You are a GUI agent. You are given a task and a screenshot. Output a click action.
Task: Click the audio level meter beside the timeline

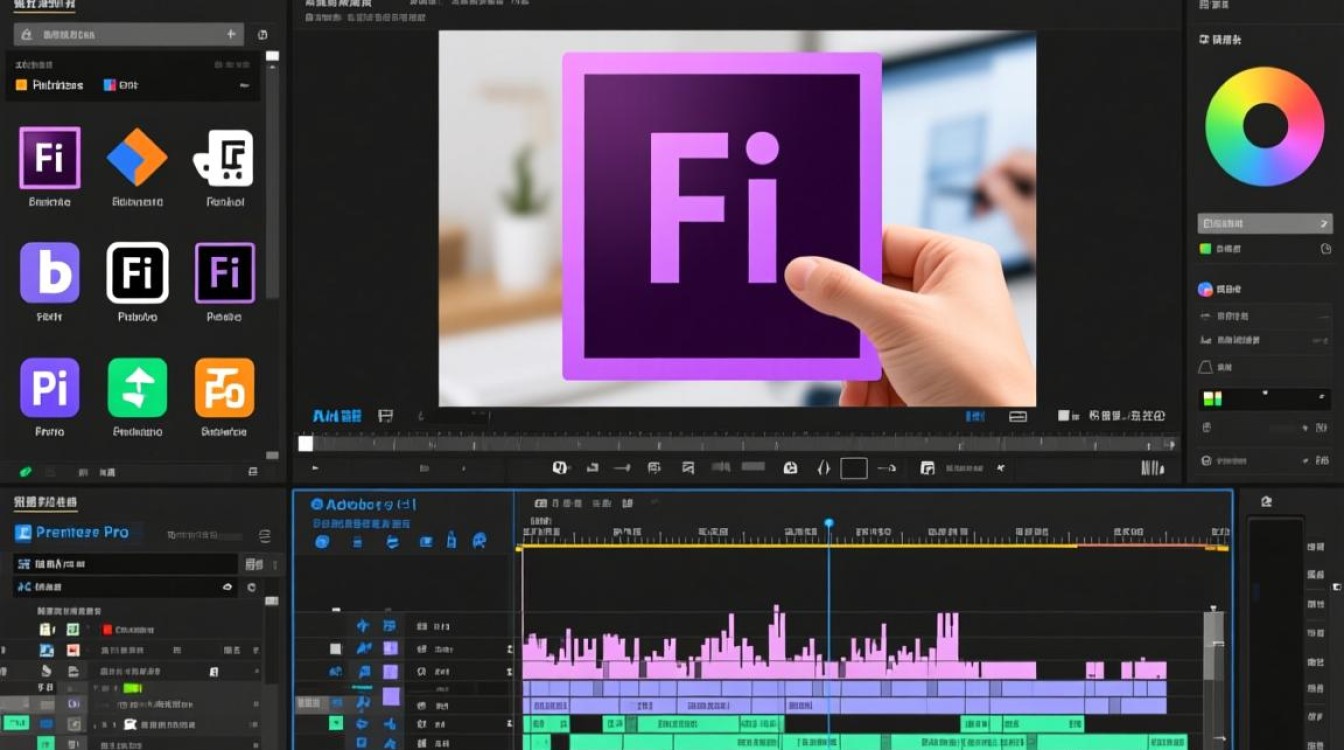click(1274, 633)
